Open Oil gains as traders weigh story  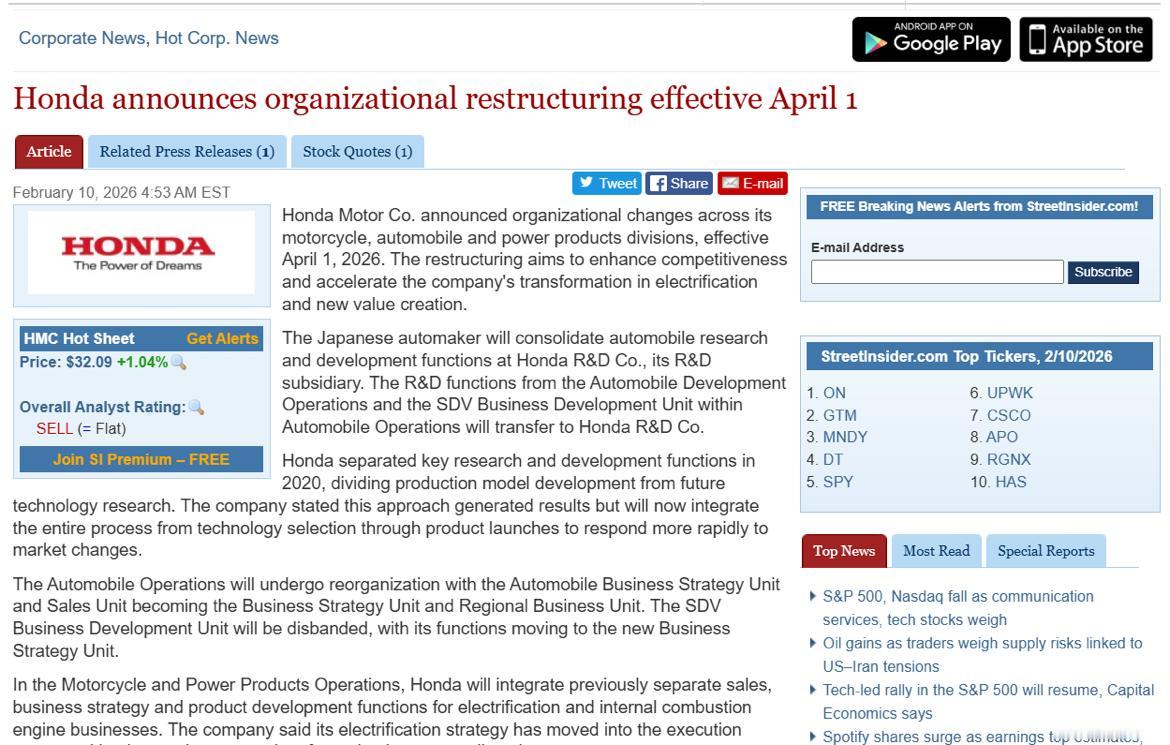[982, 655]
